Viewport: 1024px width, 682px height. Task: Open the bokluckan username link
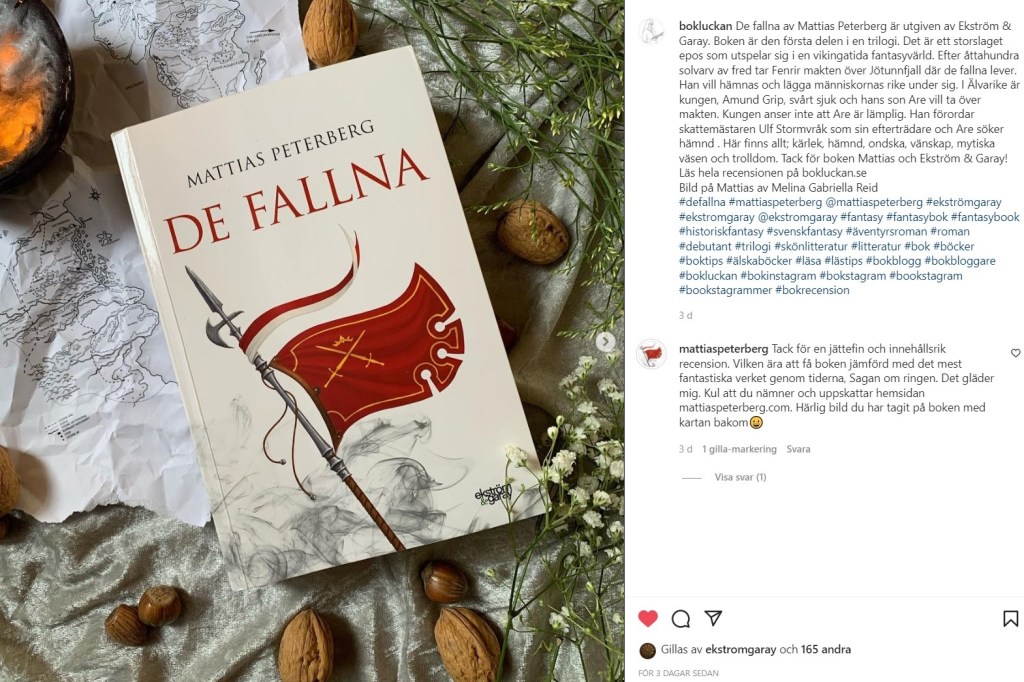tap(705, 26)
